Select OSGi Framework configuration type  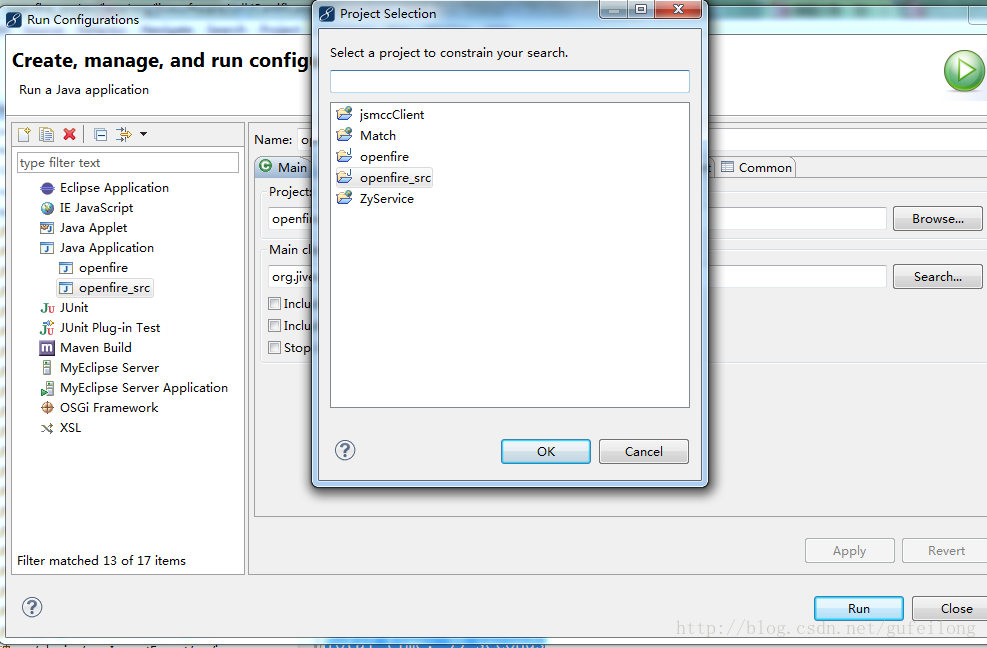tap(109, 408)
